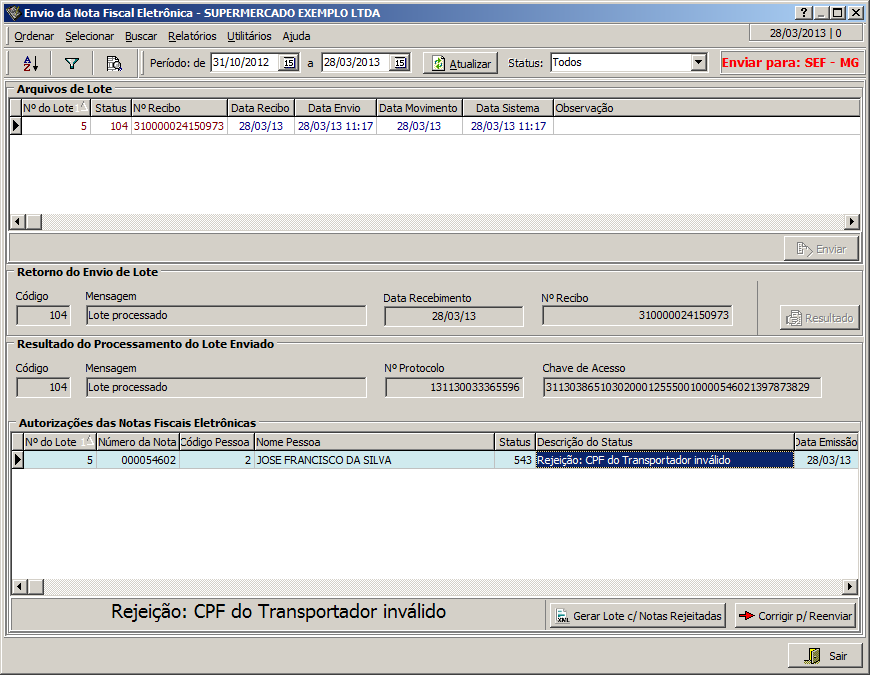
Task: Click the help question mark in title bar
Action: (x=802, y=13)
